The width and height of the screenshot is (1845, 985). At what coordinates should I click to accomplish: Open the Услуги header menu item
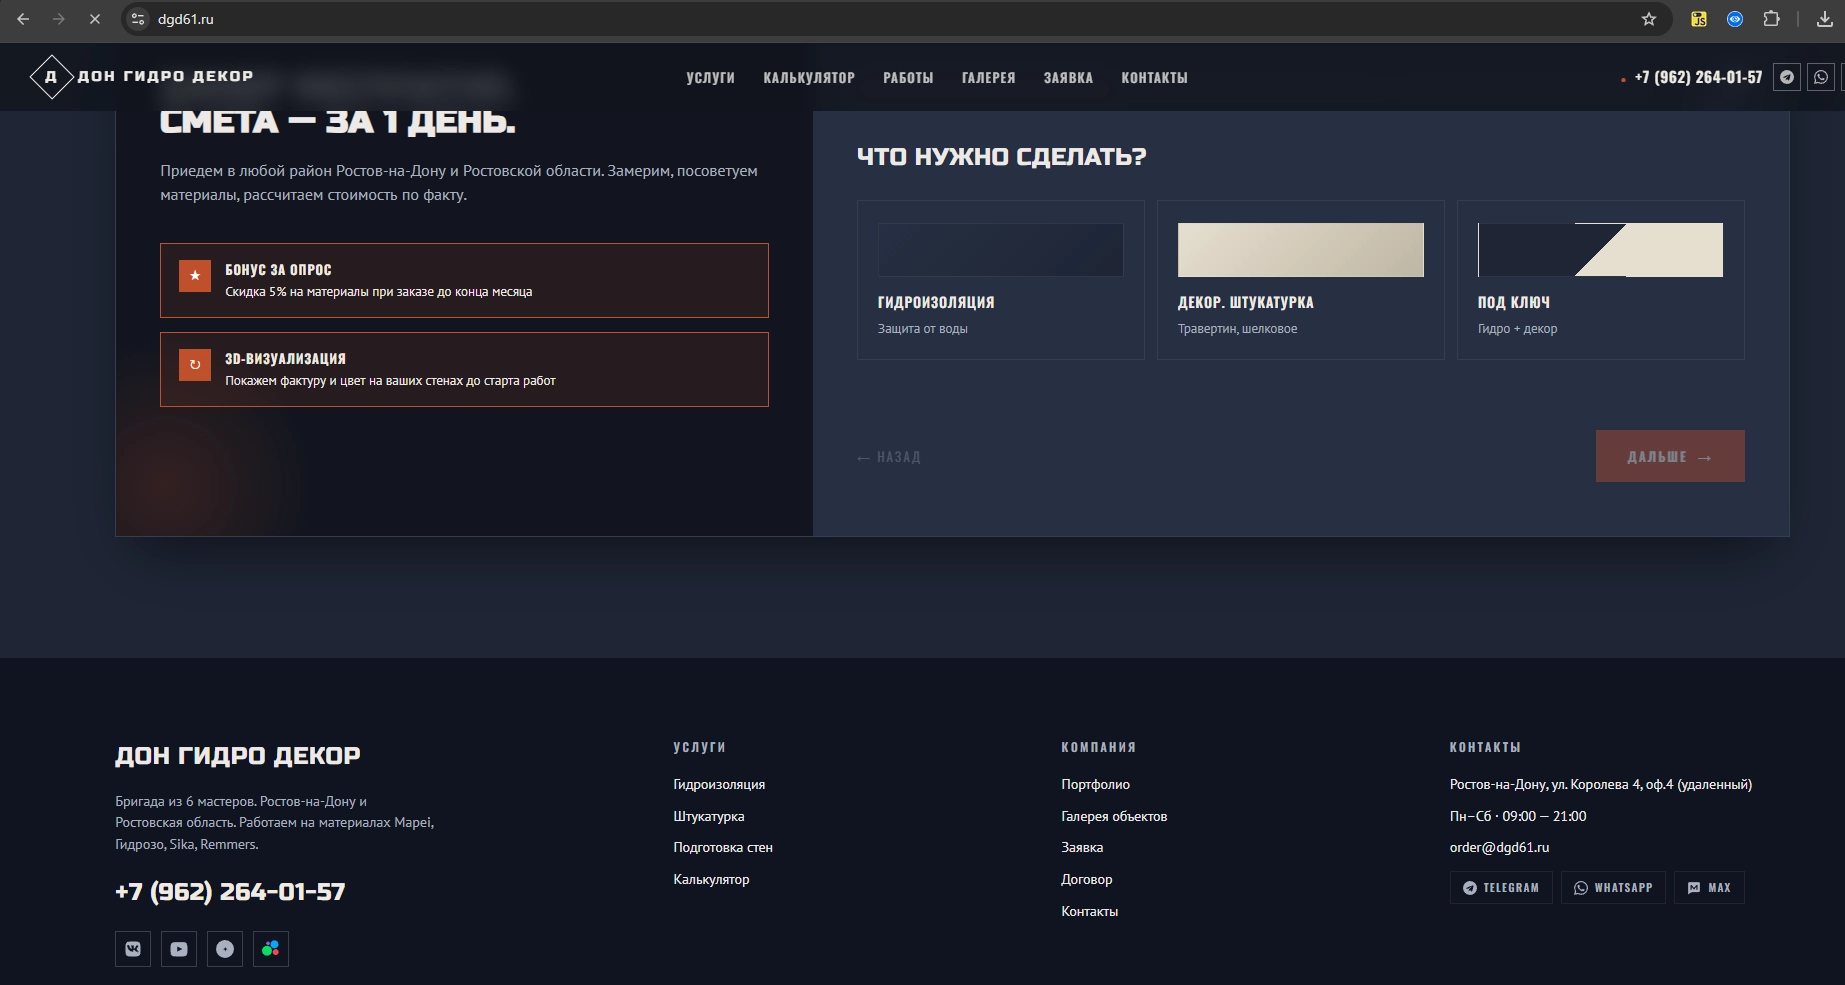(x=710, y=78)
